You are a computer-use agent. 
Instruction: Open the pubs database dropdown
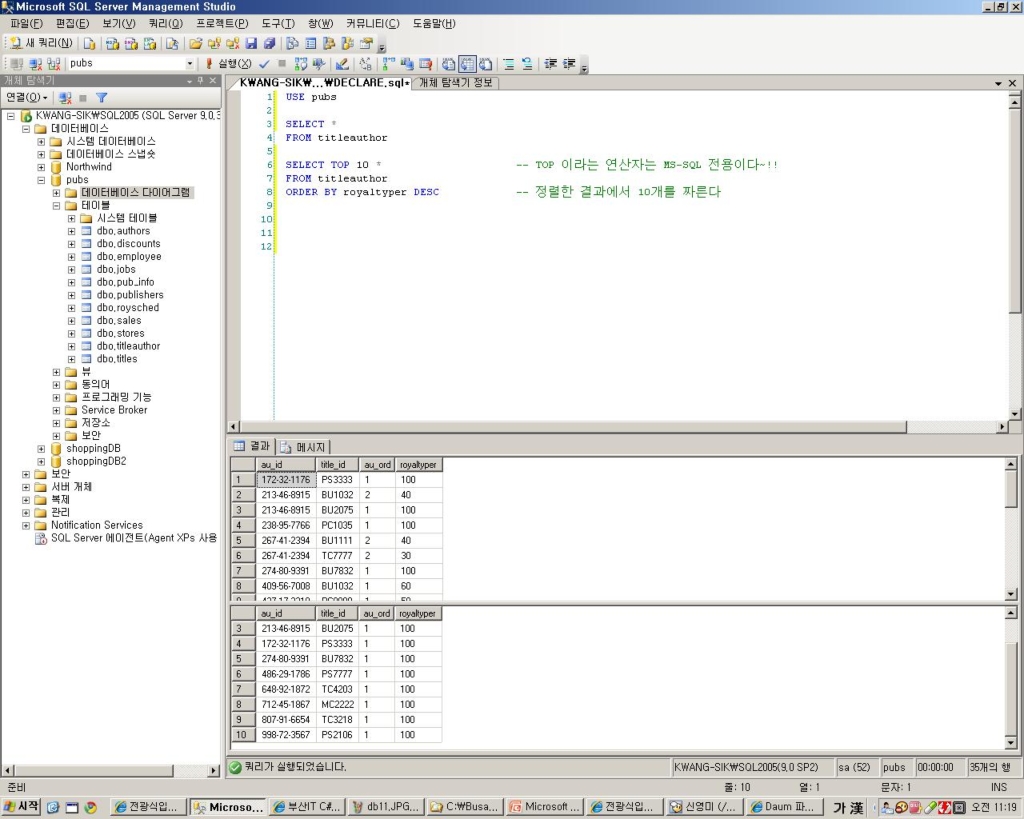189,63
